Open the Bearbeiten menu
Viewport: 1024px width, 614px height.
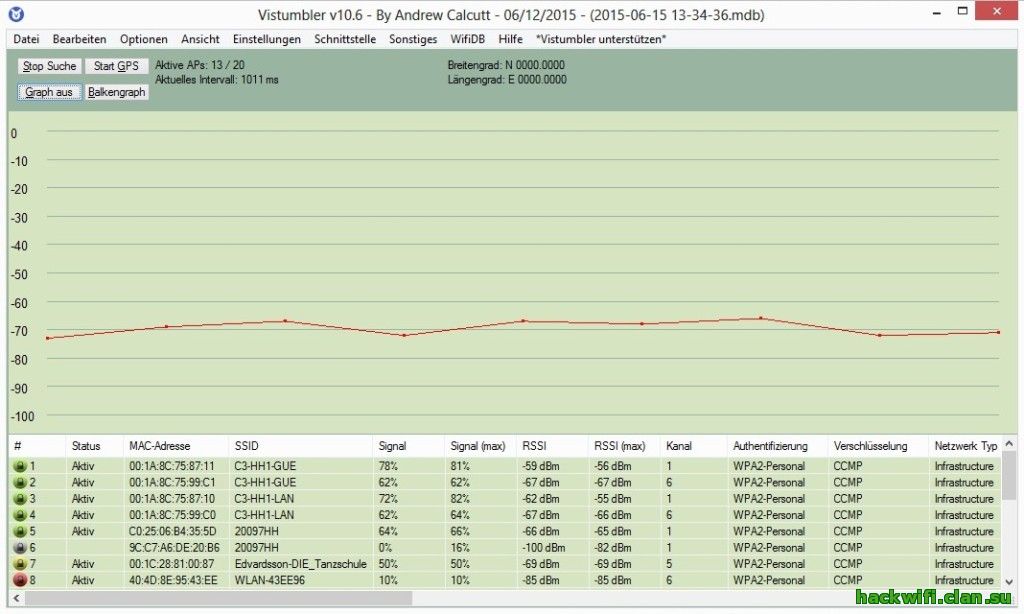[79, 39]
